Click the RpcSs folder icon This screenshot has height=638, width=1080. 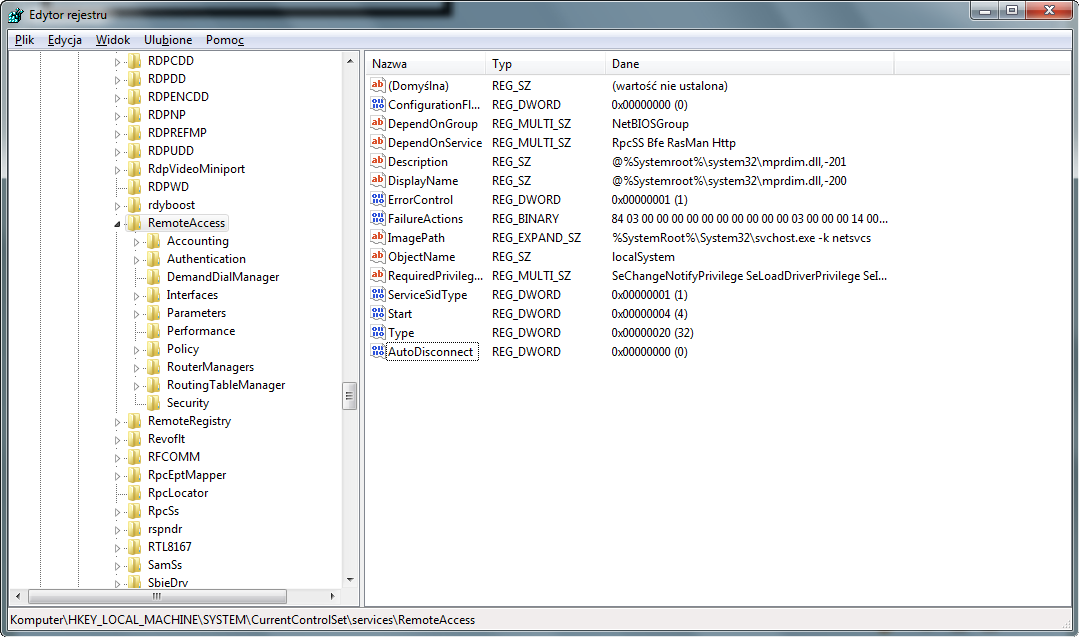coord(134,511)
